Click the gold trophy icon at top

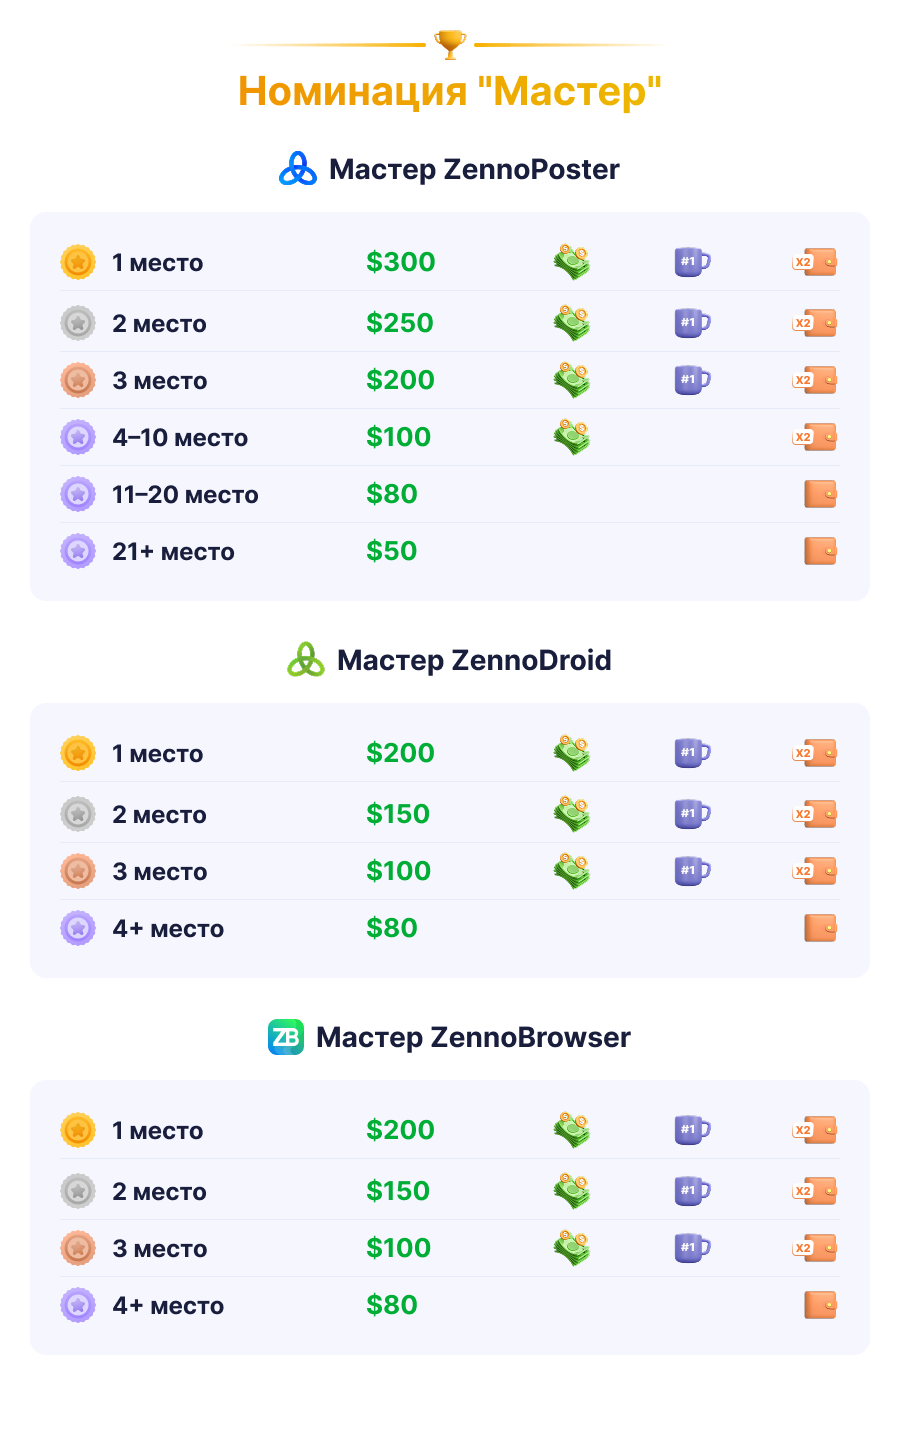coord(450,44)
